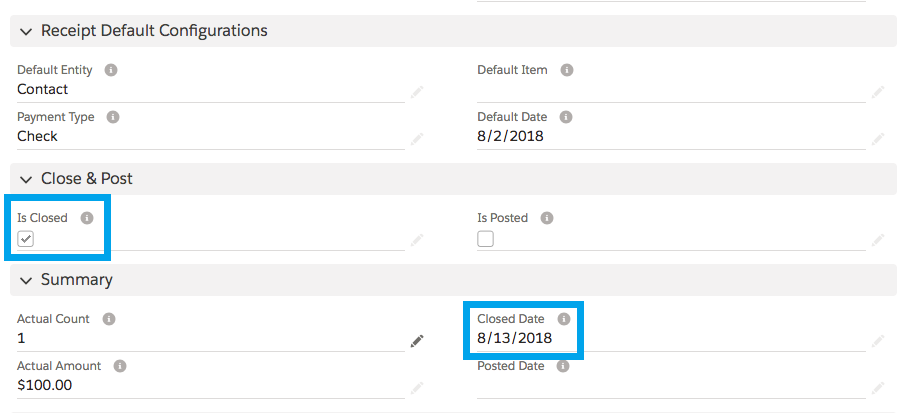Image resolution: width=903 pixels, height=413 pixels.
Task: Click info icon beside Closed Date
Action: pos(563,319)
